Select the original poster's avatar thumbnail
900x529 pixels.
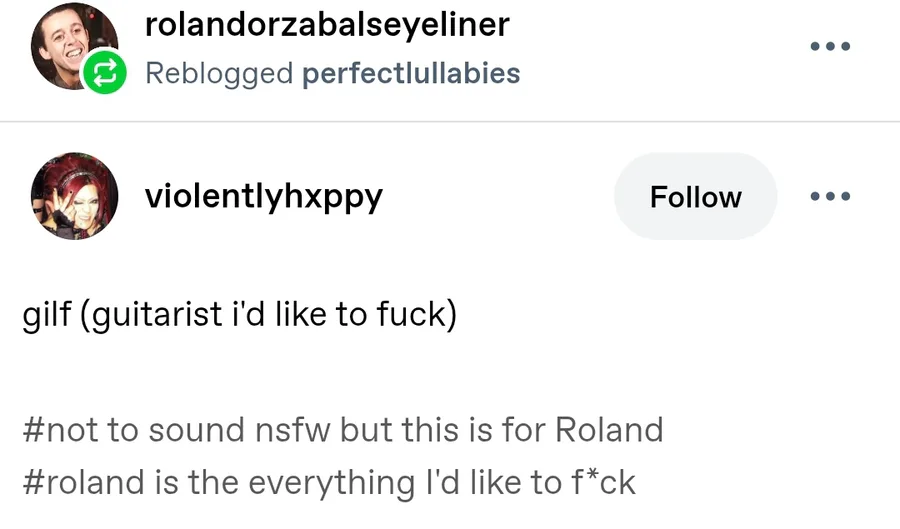pyautogui.click(x=75, y=196)
